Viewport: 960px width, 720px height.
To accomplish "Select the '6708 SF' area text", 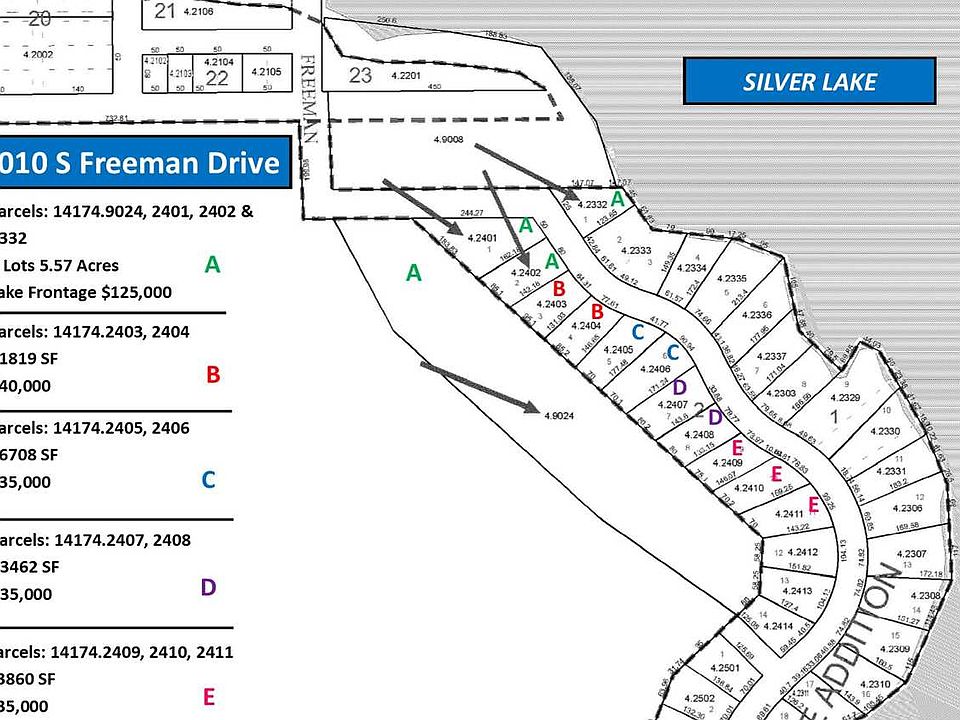I will pos(29,455).
